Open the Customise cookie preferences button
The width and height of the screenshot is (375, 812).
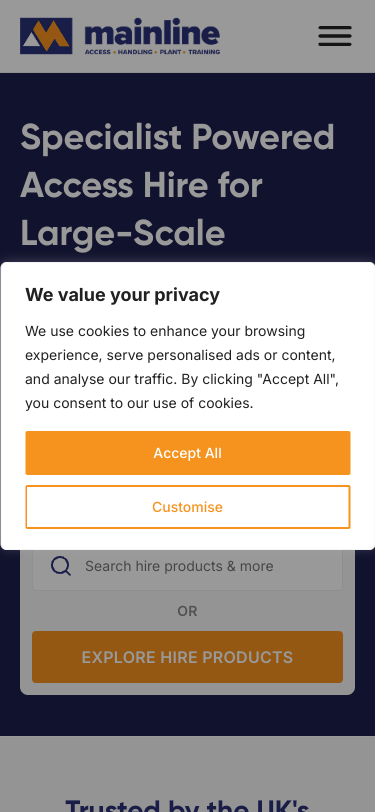point(188,507)
